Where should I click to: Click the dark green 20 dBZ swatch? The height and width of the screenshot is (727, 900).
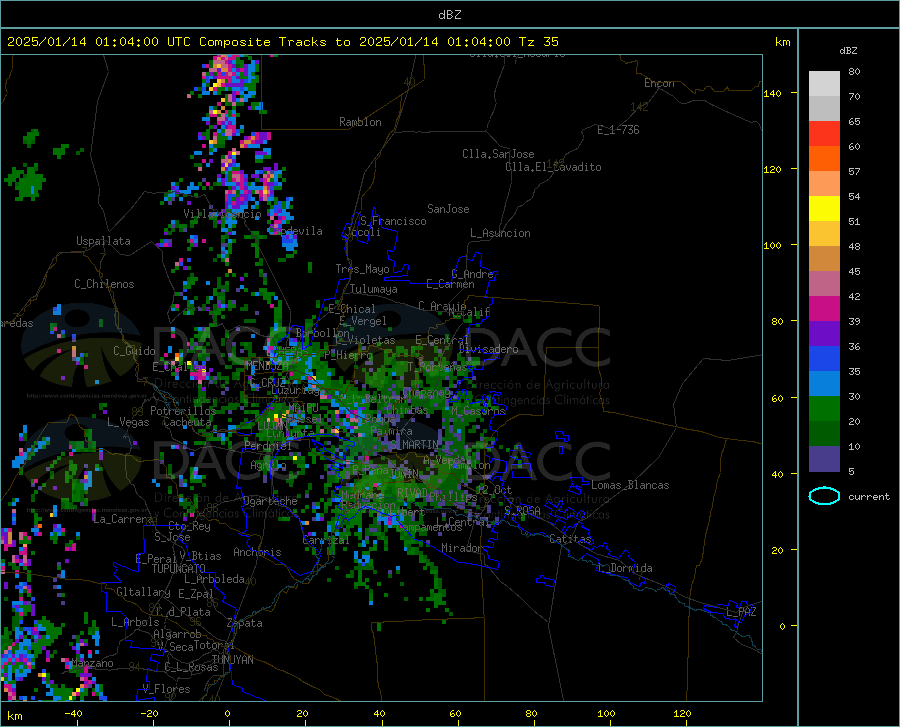(824, 434)
